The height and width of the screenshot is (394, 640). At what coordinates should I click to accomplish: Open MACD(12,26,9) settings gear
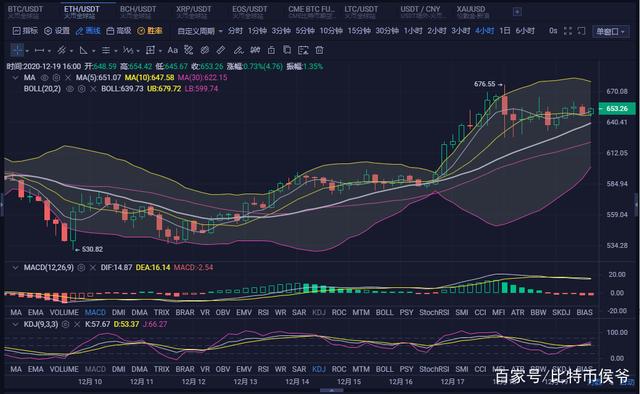coord(81,267)
